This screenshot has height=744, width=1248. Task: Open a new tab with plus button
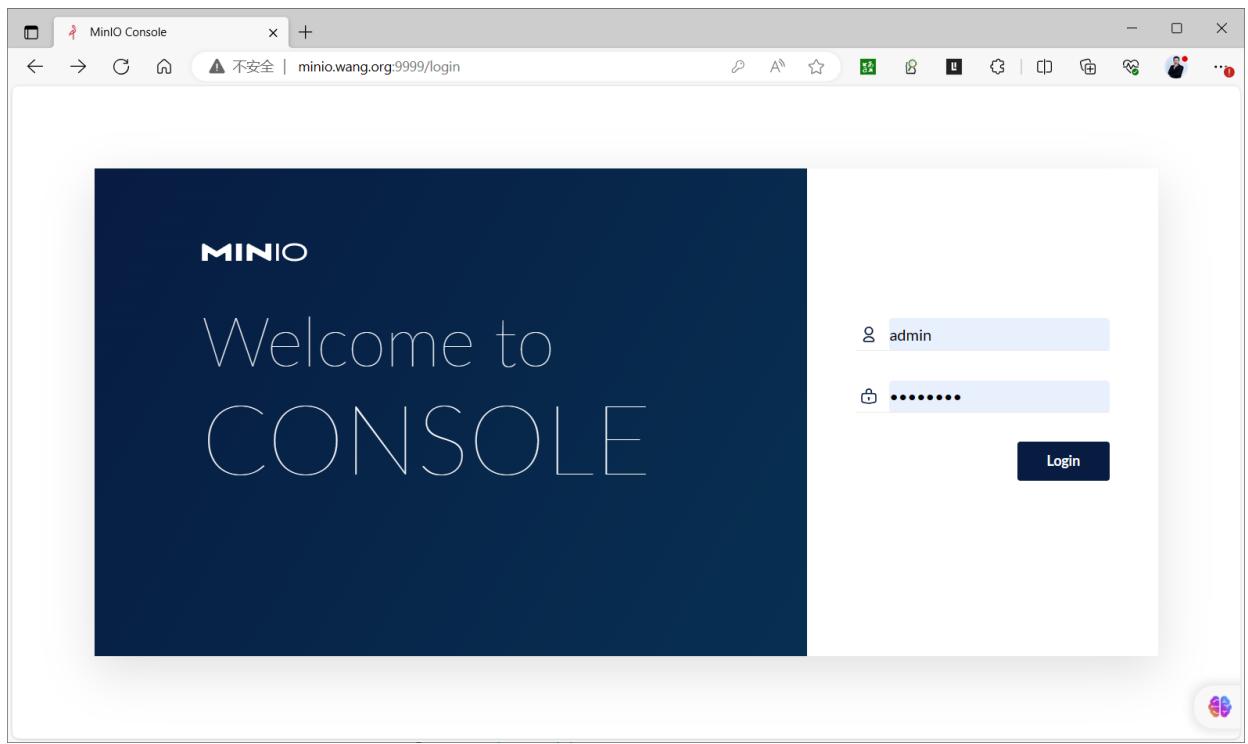coord(305,31)
